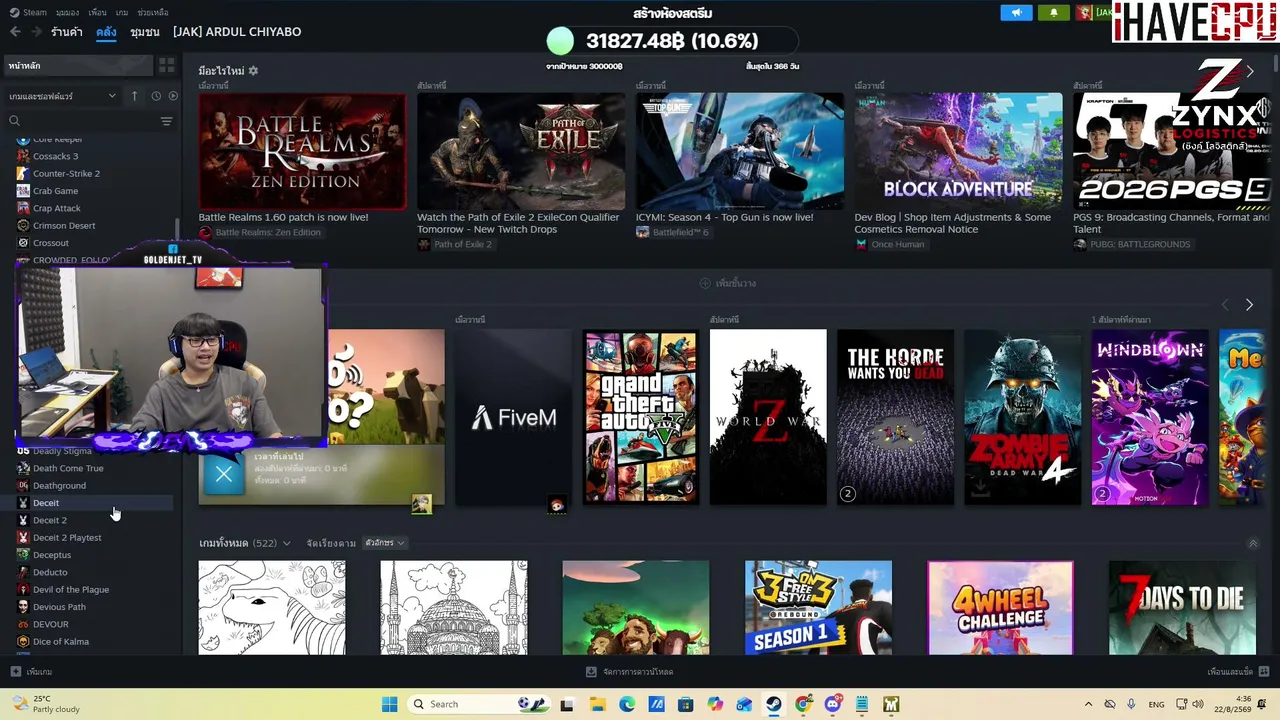
Task: Go back with the Steam back arrow
Action: [15, 32]
